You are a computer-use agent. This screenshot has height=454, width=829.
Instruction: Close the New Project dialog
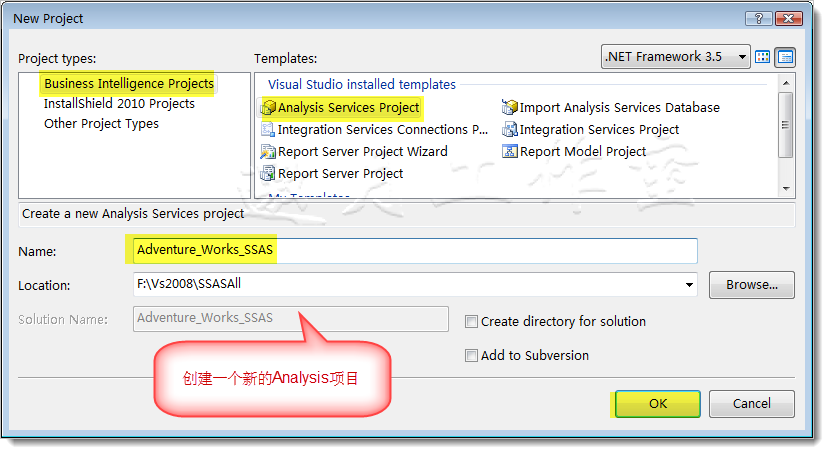[789, 18]
